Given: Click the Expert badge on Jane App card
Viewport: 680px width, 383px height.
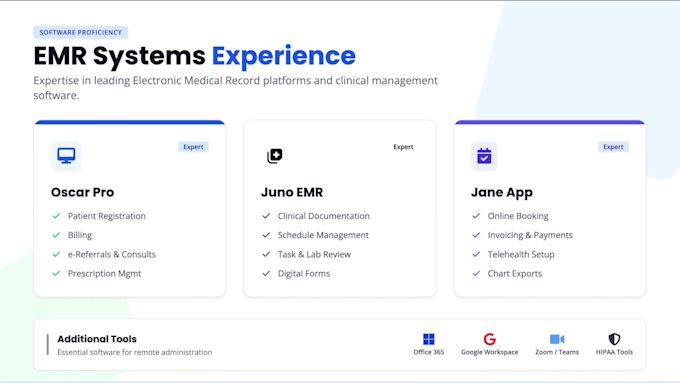Looking at the screenshot, I should click(613, 147).
